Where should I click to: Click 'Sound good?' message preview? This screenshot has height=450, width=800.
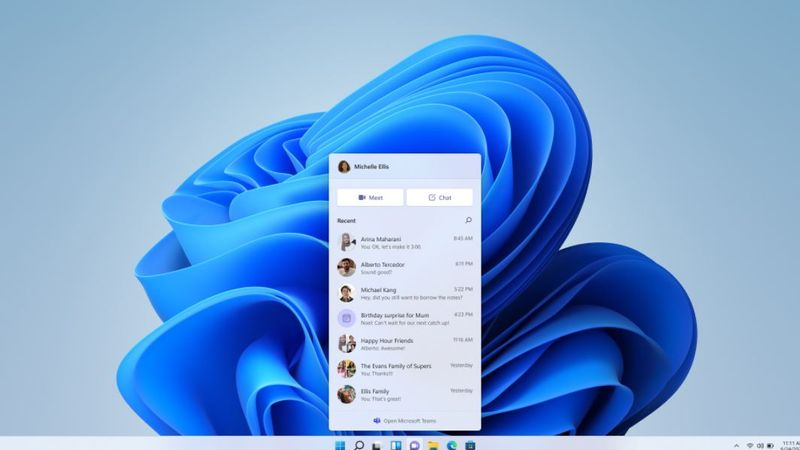pos(377,272)
